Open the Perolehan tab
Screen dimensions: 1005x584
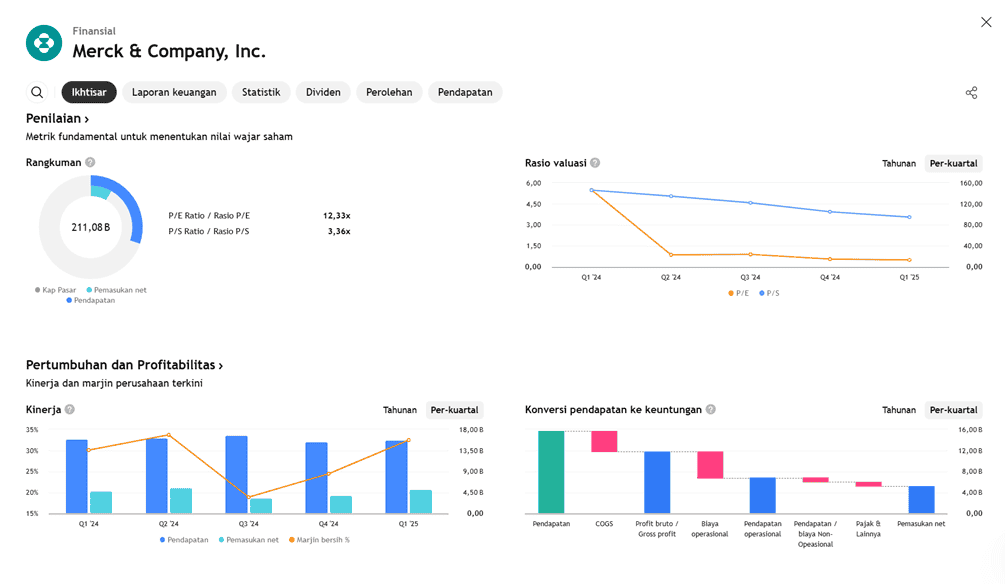389,92
